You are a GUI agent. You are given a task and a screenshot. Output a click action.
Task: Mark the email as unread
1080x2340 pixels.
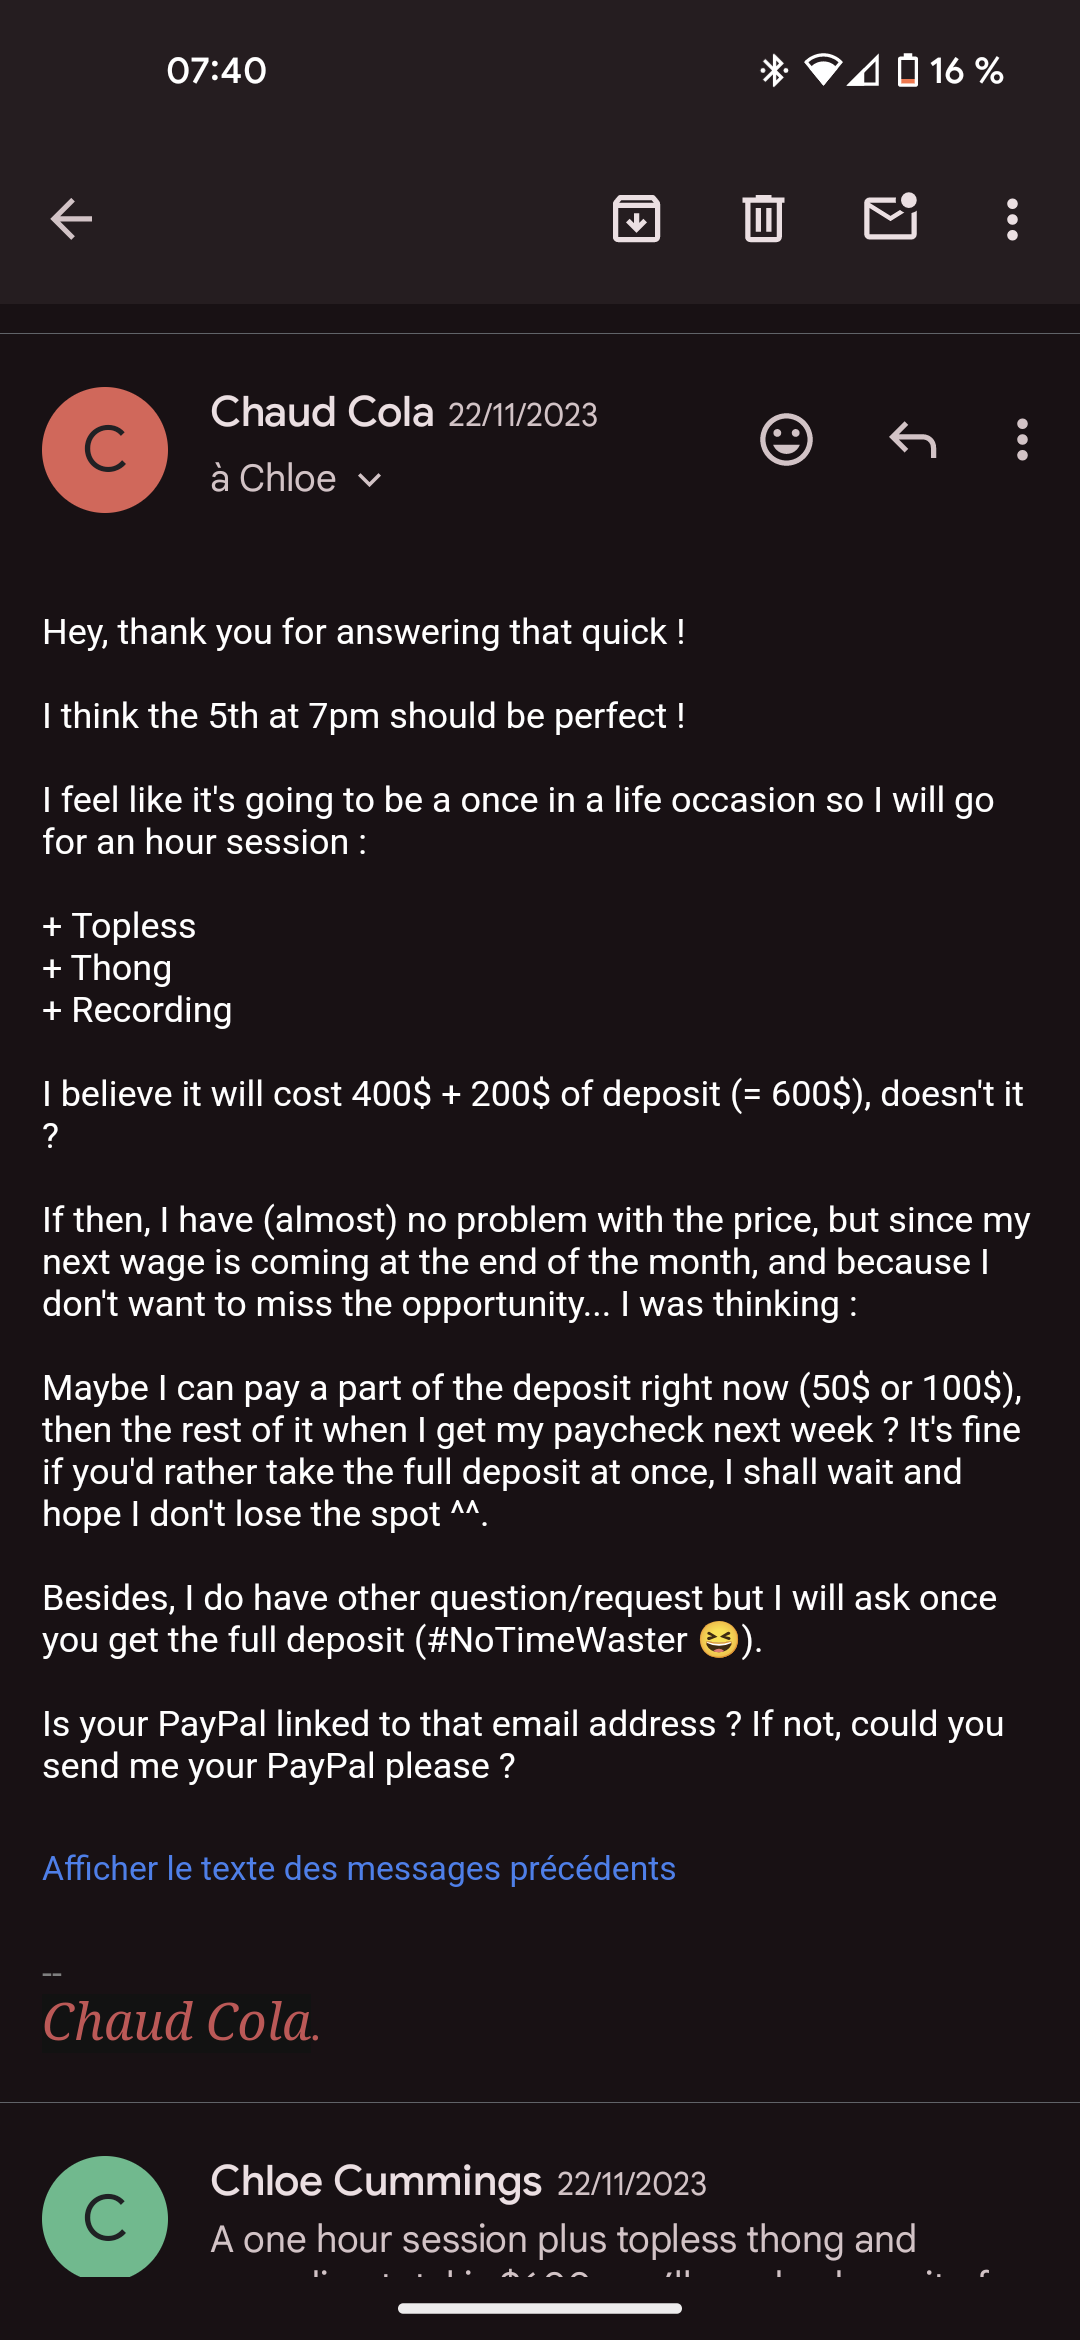tap(890, 217)
